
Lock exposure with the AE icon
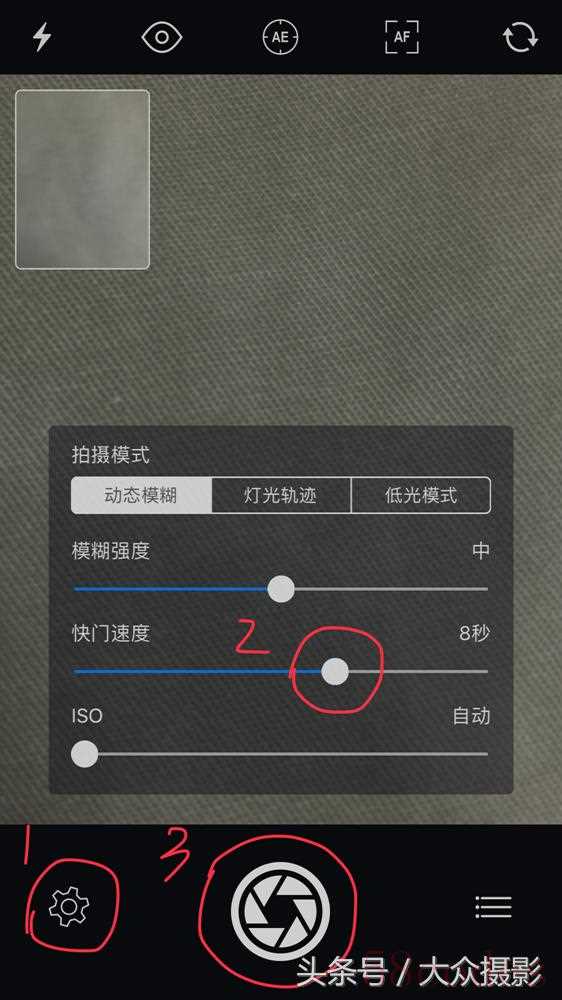coord(280,37)
